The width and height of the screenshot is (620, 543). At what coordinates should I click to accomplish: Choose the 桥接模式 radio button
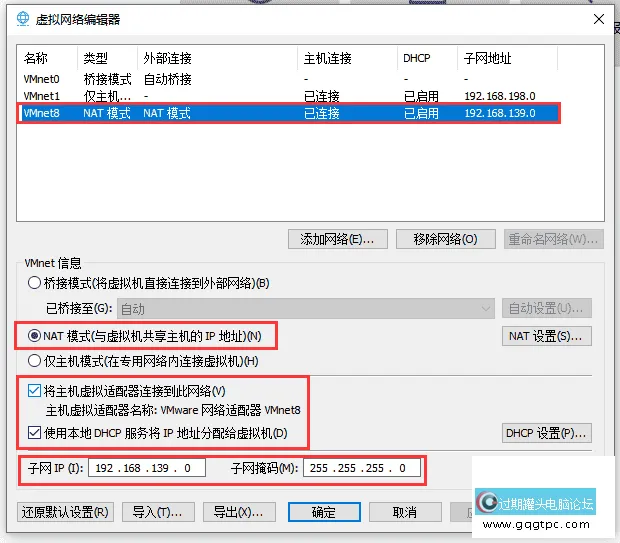[x=34, y=283]
